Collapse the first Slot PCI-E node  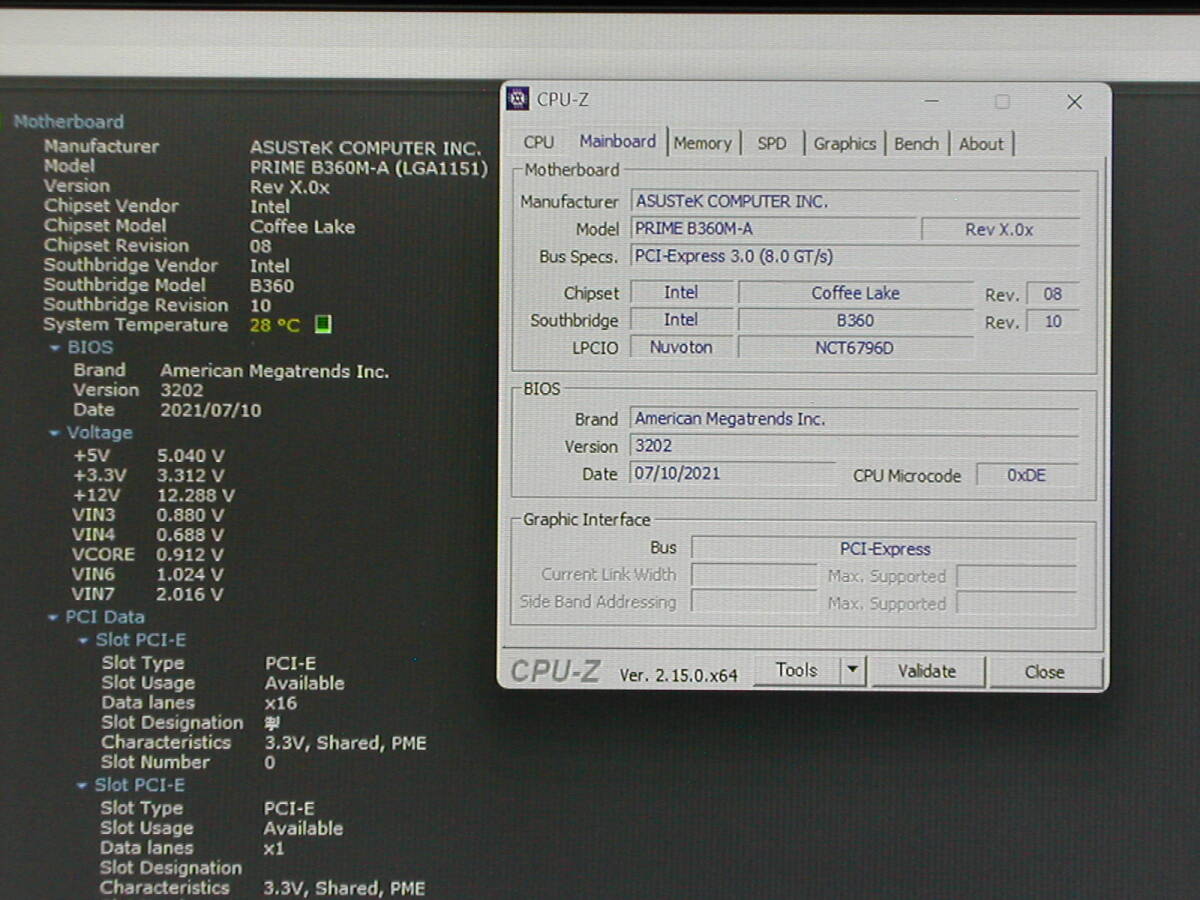[84, 641]
